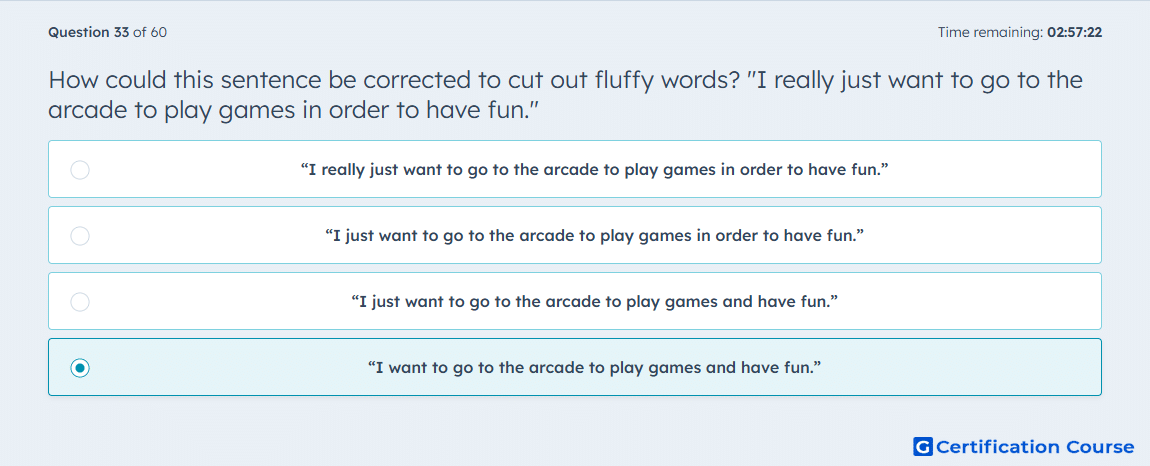The height and width of the screenshot is (466, 1150).
Task: Click the "How could this sentence" question heading
Action: point(565,95)
